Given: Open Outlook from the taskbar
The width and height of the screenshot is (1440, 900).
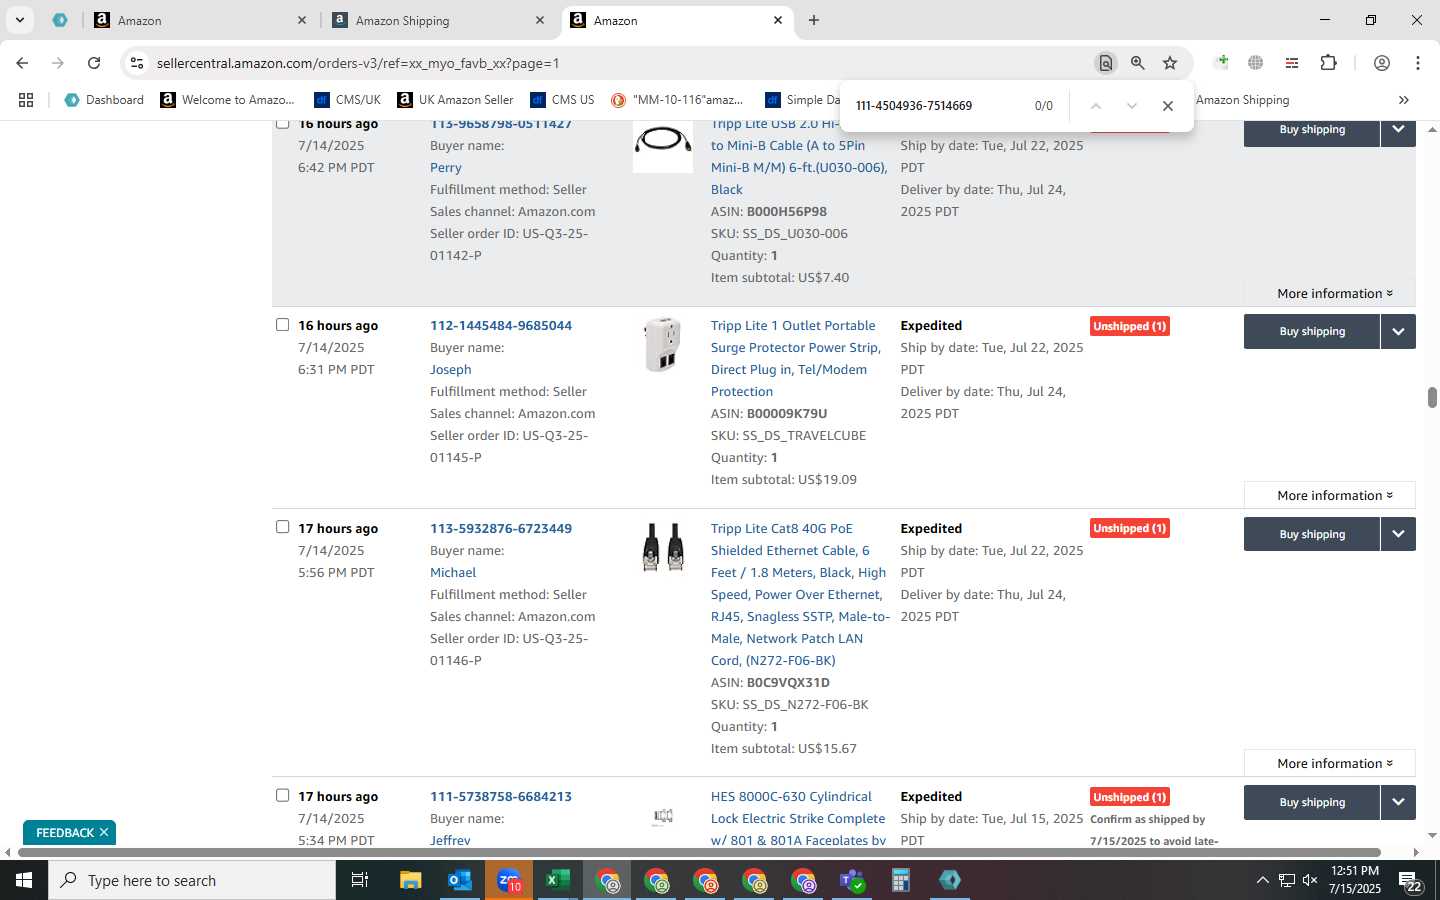Looking at the screenshot, I should (x=459, y=880).
